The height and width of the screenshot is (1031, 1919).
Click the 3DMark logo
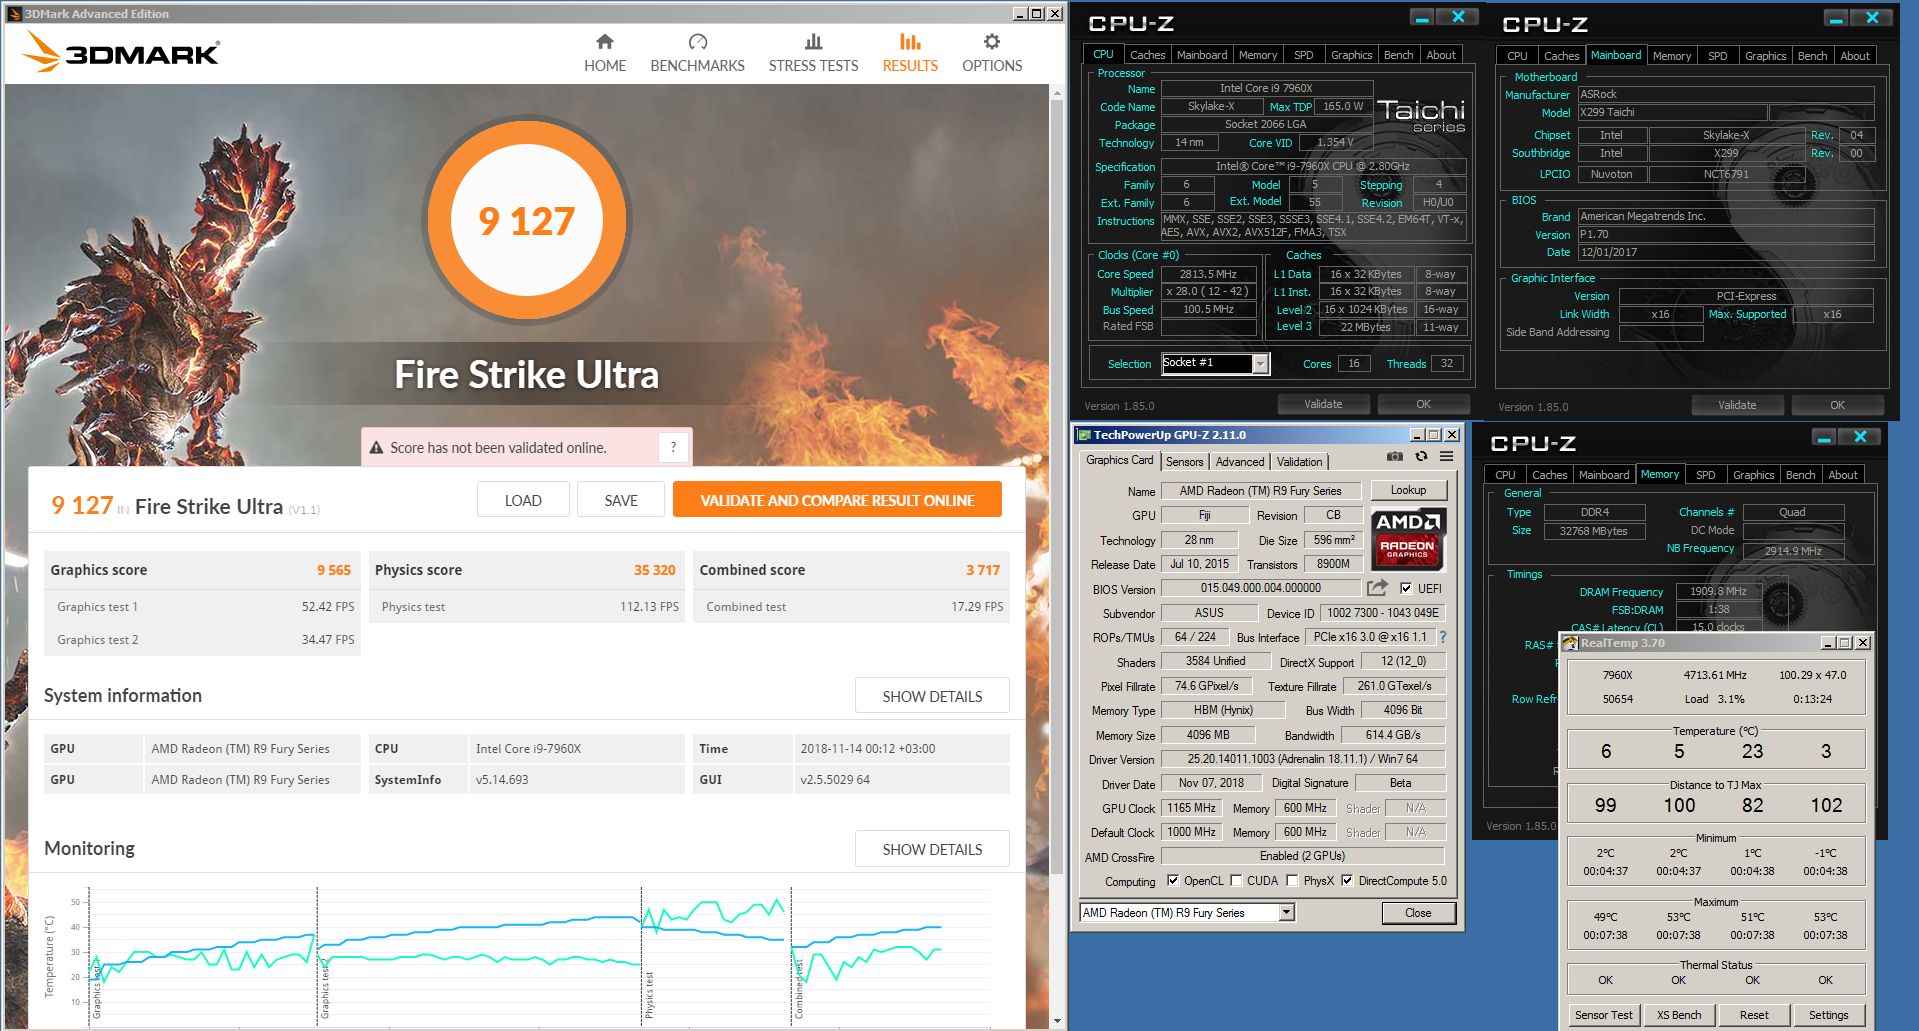pos(121,52)
